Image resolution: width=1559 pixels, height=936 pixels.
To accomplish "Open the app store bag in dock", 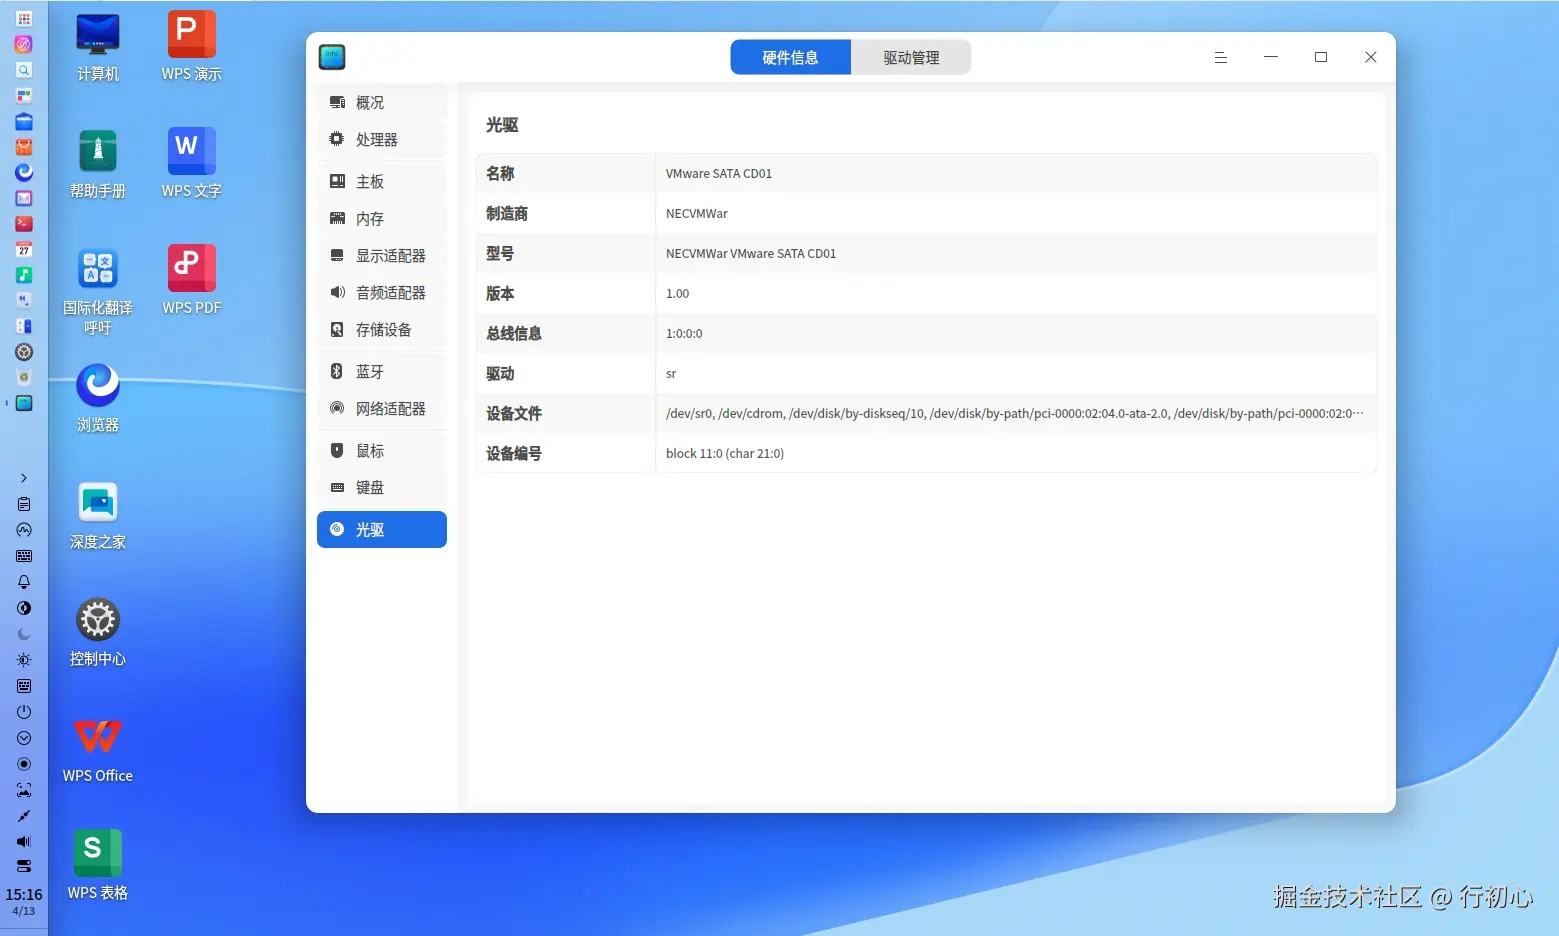I will tap(24, 147).
